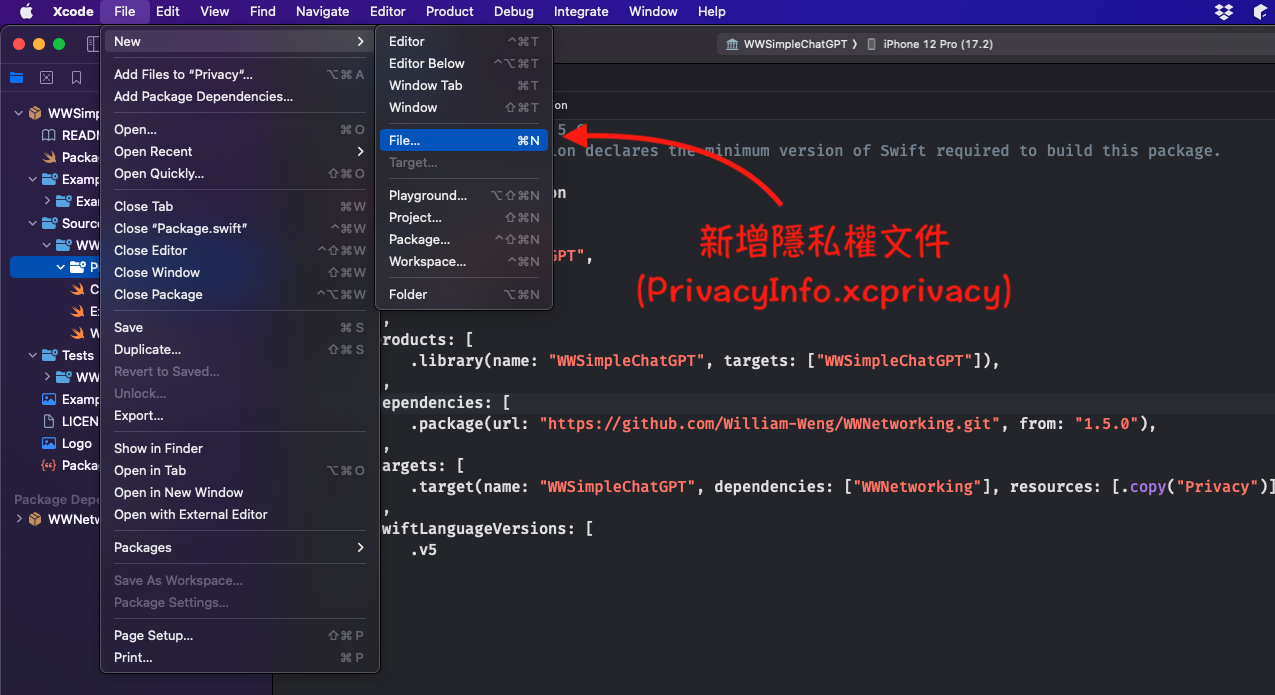Collapse the WWSimpleChatGPT root package
Screen dimensions: 1275x695
(19, 113)
